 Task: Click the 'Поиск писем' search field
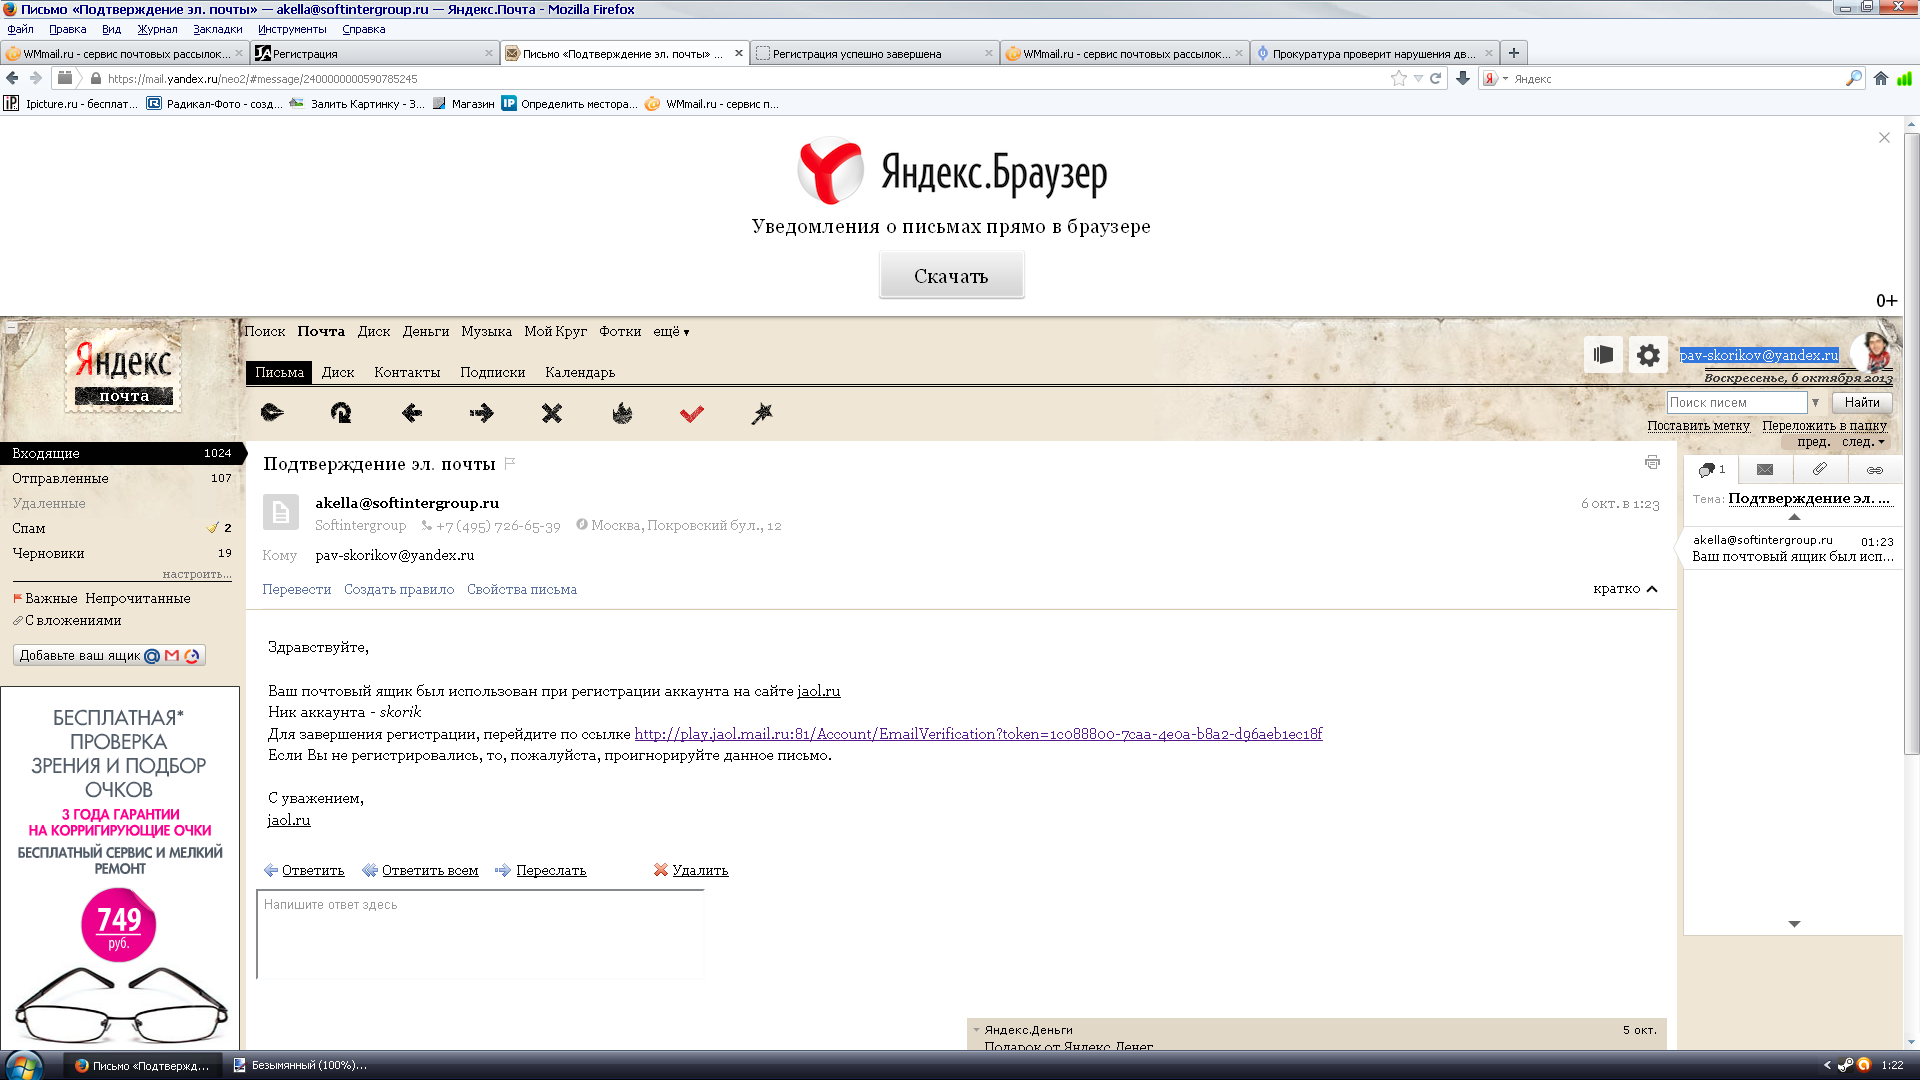[x=1737, y=402]
